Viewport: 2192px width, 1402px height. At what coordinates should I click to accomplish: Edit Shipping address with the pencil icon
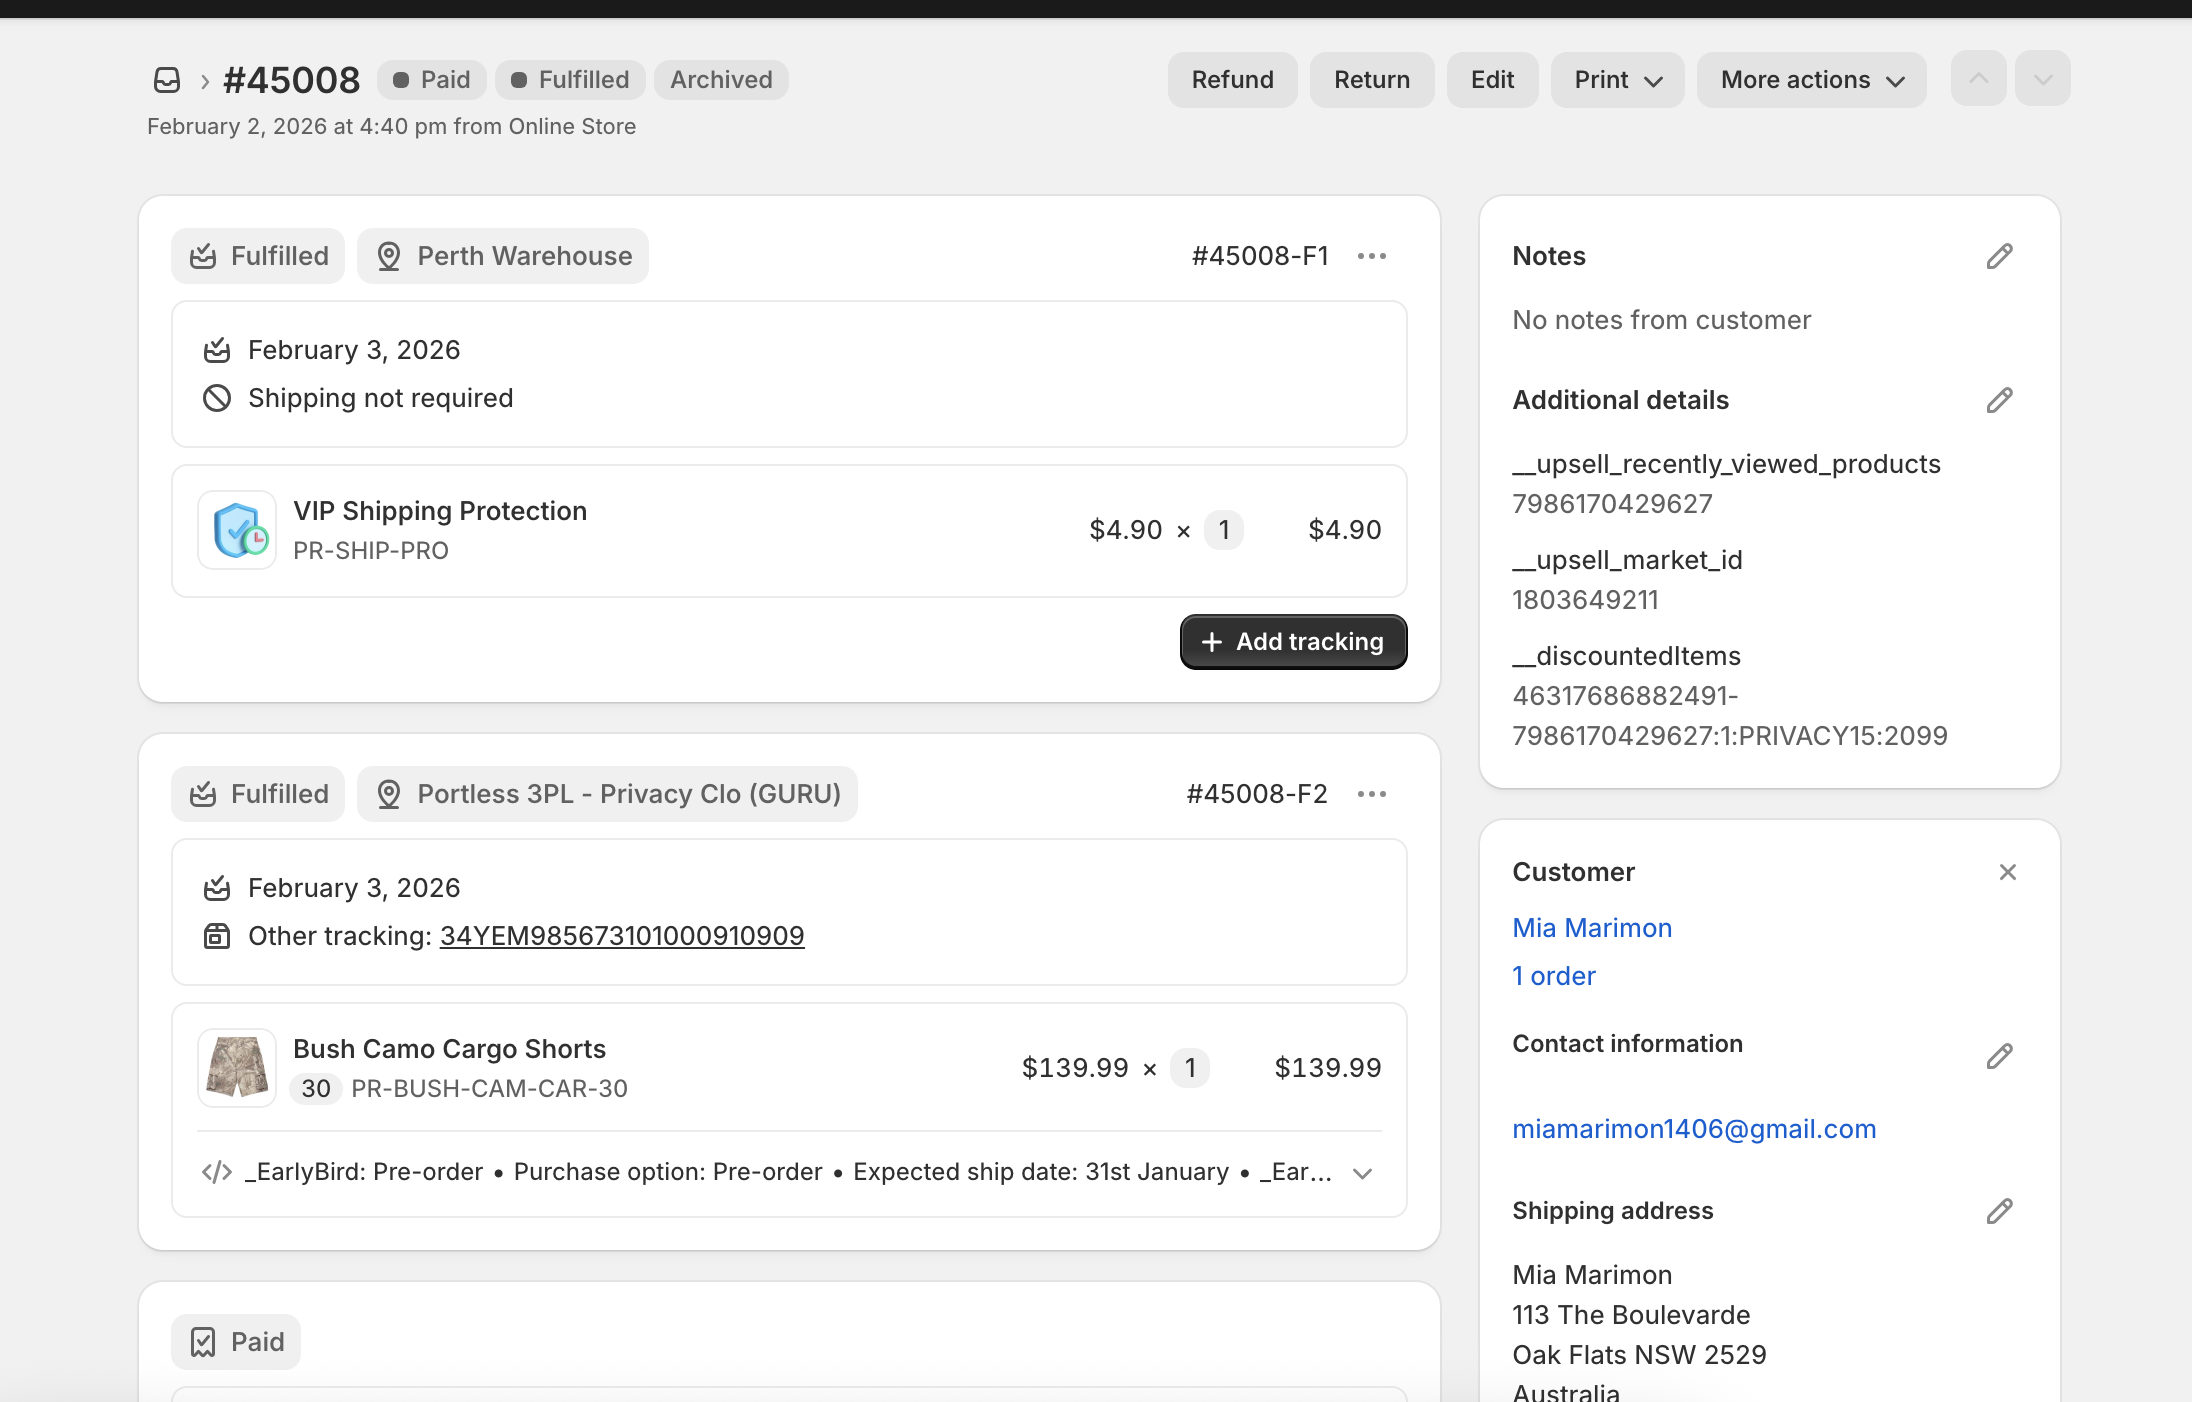pos(1999,1212)
